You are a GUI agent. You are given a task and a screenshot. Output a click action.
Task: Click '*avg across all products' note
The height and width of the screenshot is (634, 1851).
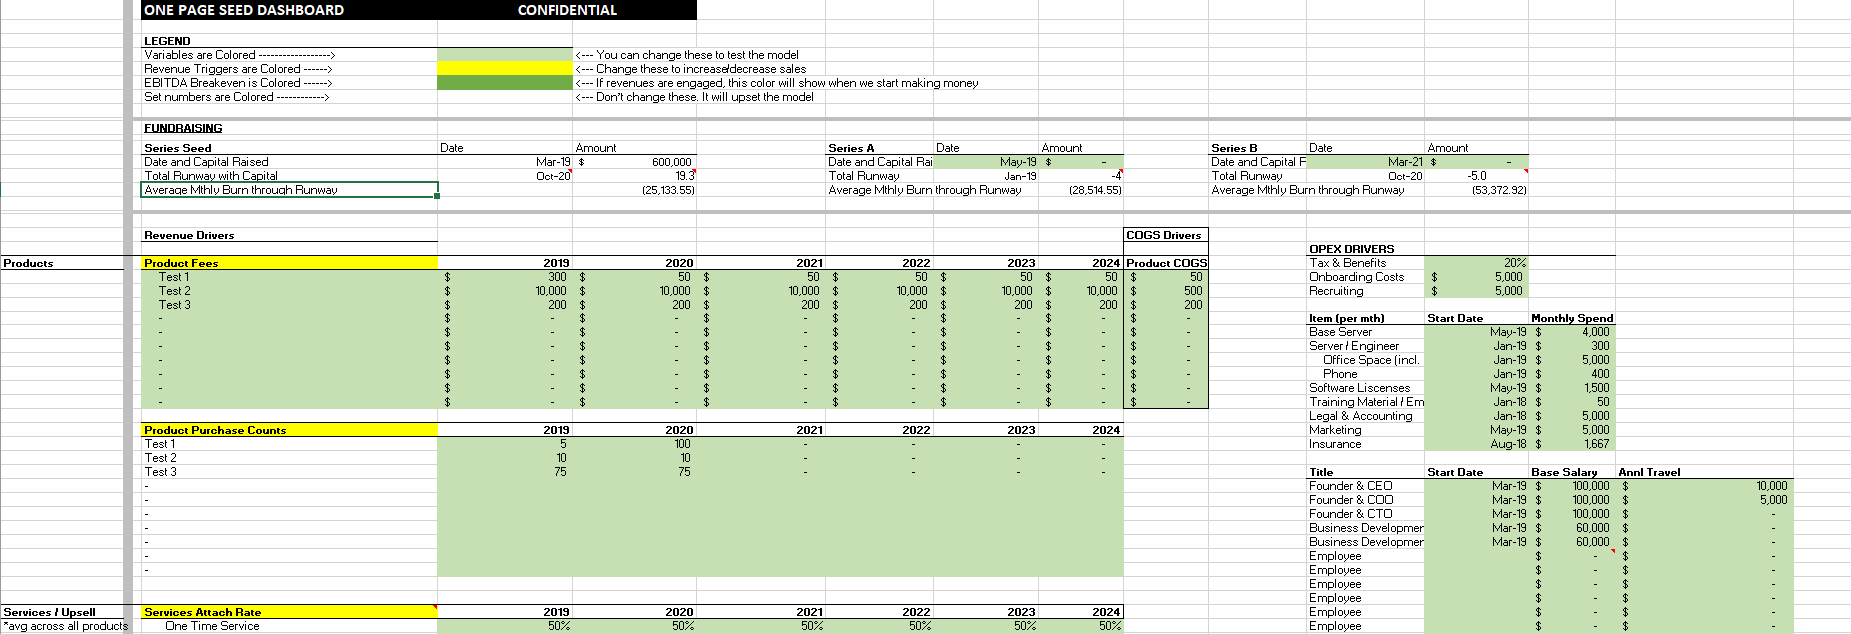(x=65, y=626)
